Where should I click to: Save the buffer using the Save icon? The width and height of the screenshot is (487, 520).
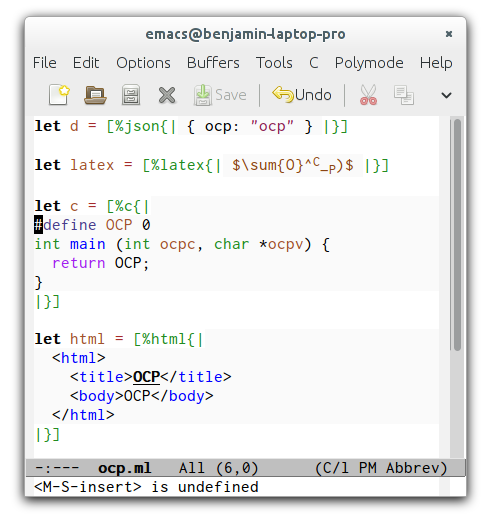(x=220, y=95)
